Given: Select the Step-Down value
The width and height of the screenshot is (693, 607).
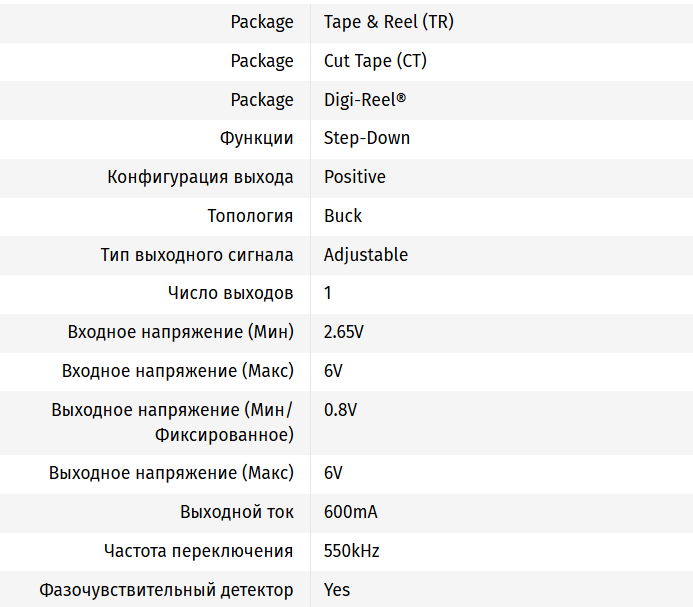Looking at the screenshot, I should click(367, 138).
